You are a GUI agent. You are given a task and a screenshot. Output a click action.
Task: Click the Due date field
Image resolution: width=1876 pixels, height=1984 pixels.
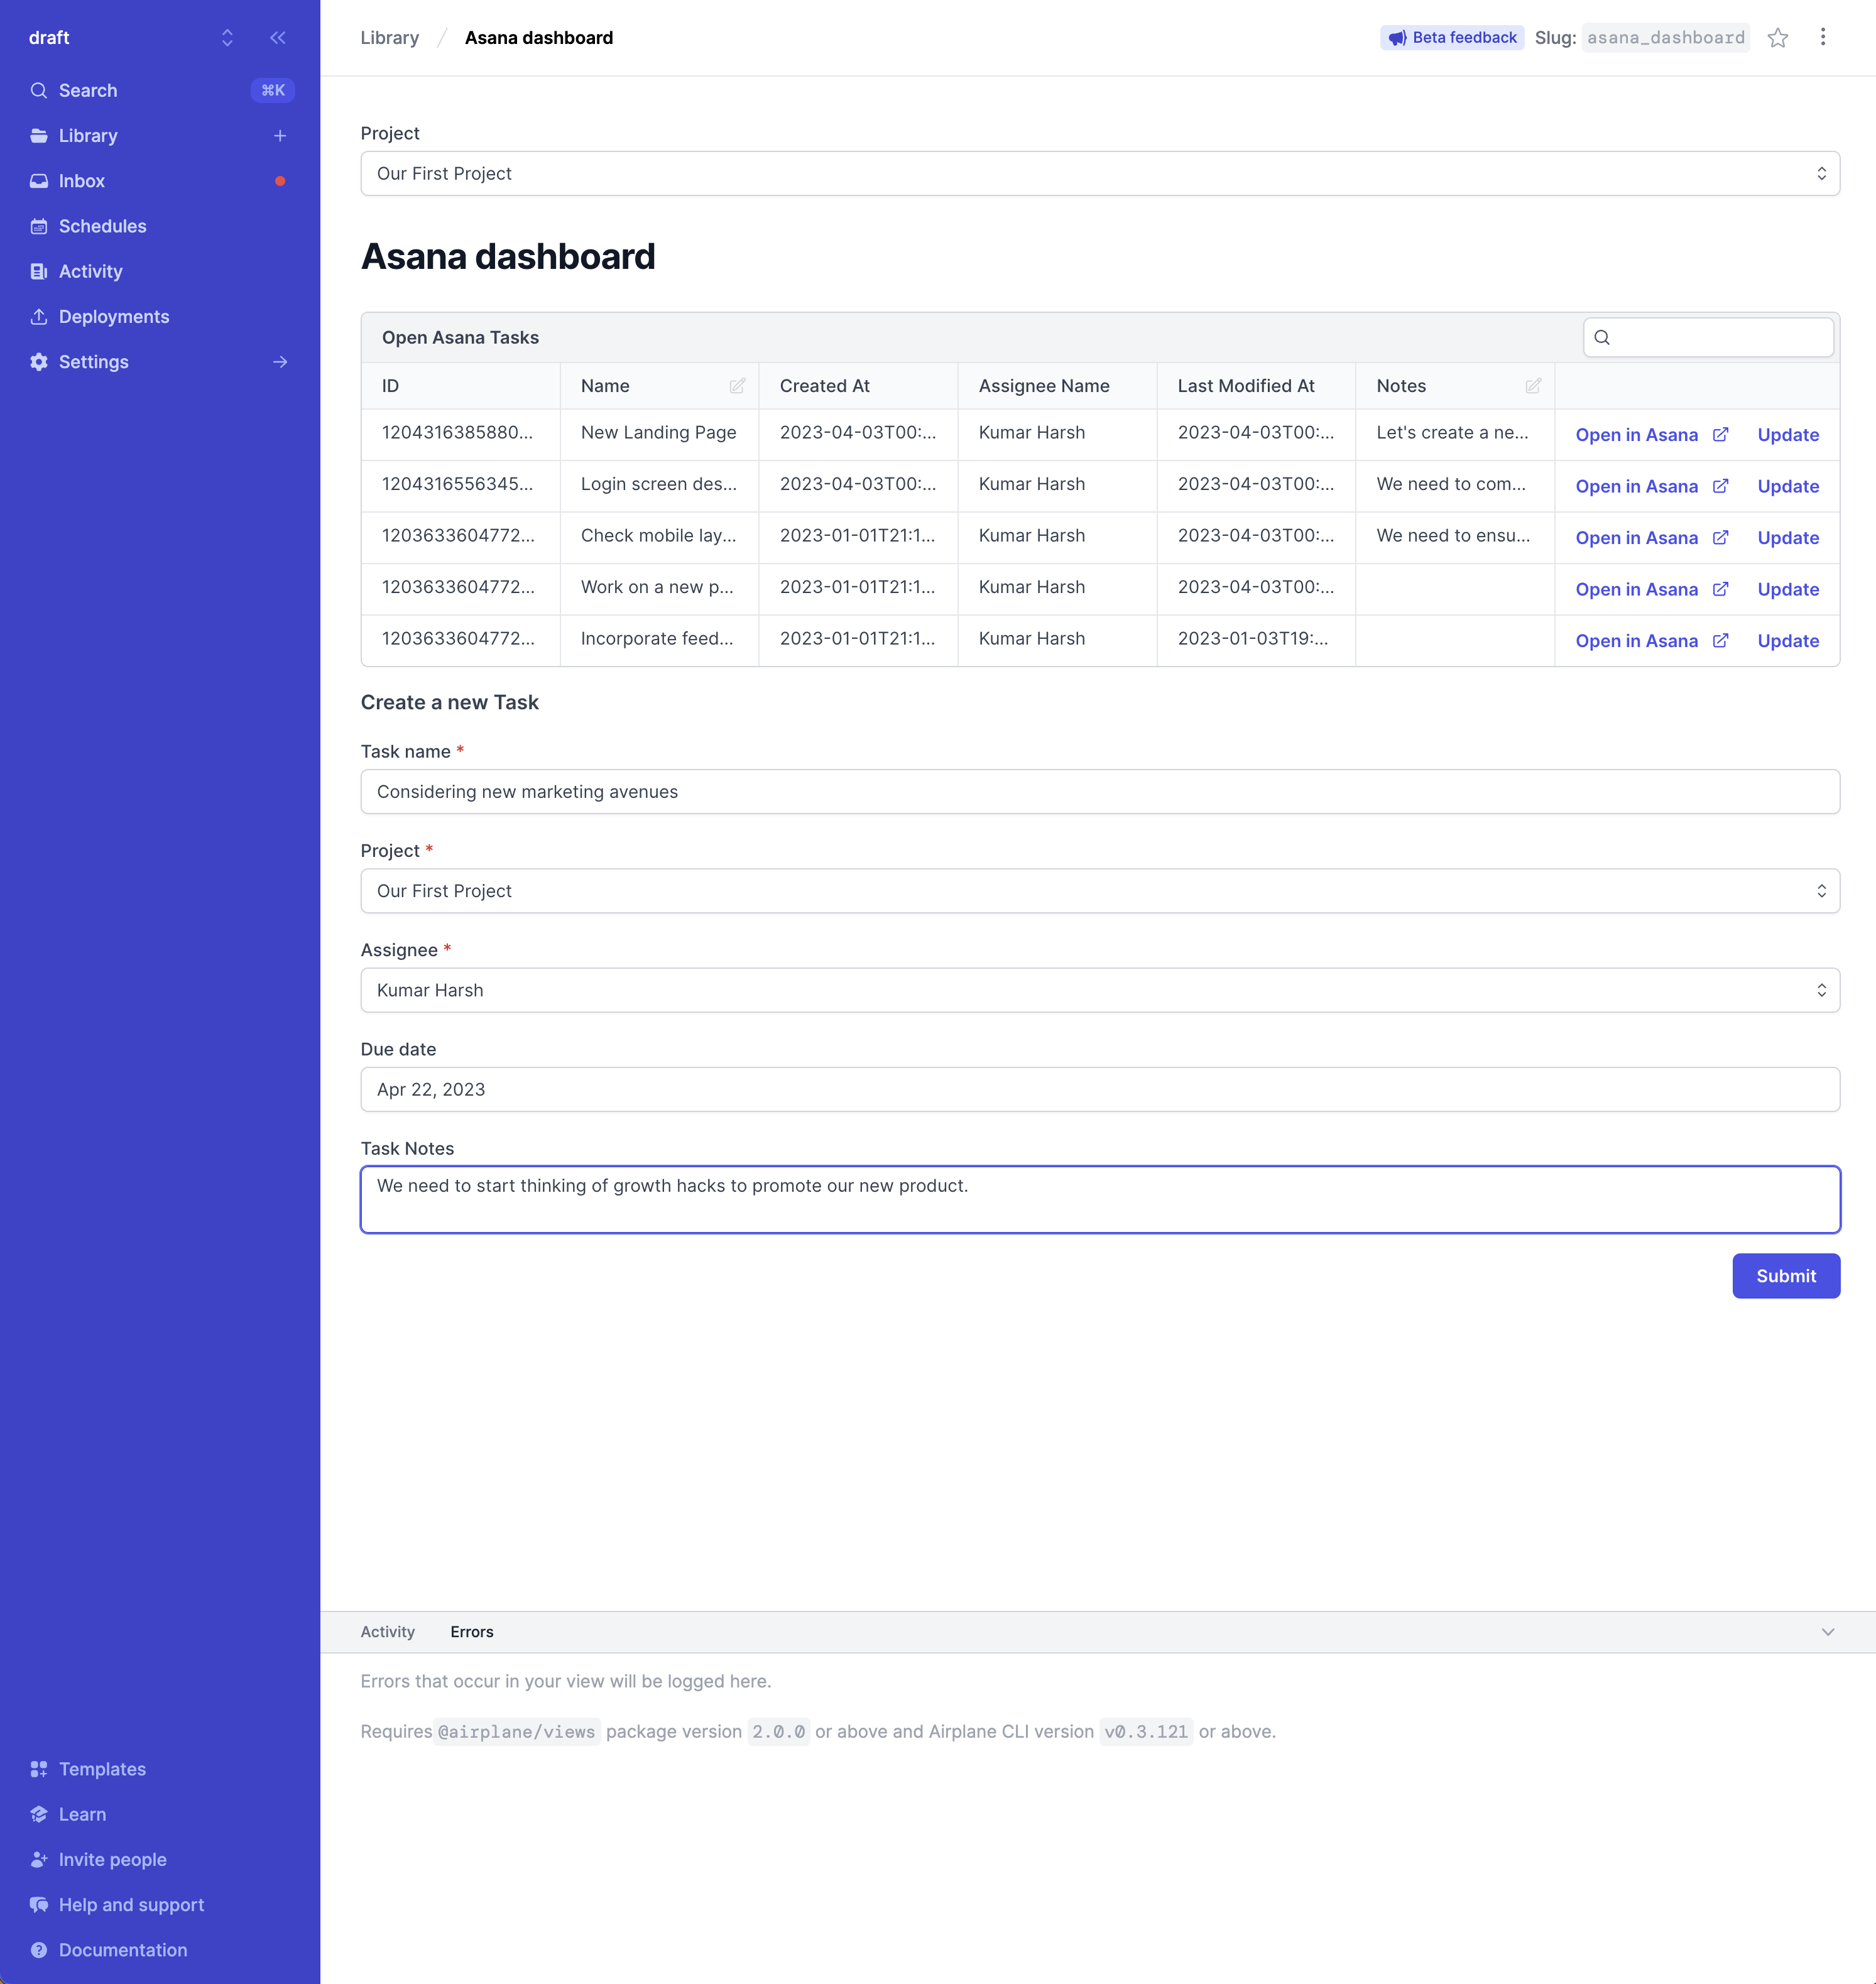[x=1100, y=1090]
